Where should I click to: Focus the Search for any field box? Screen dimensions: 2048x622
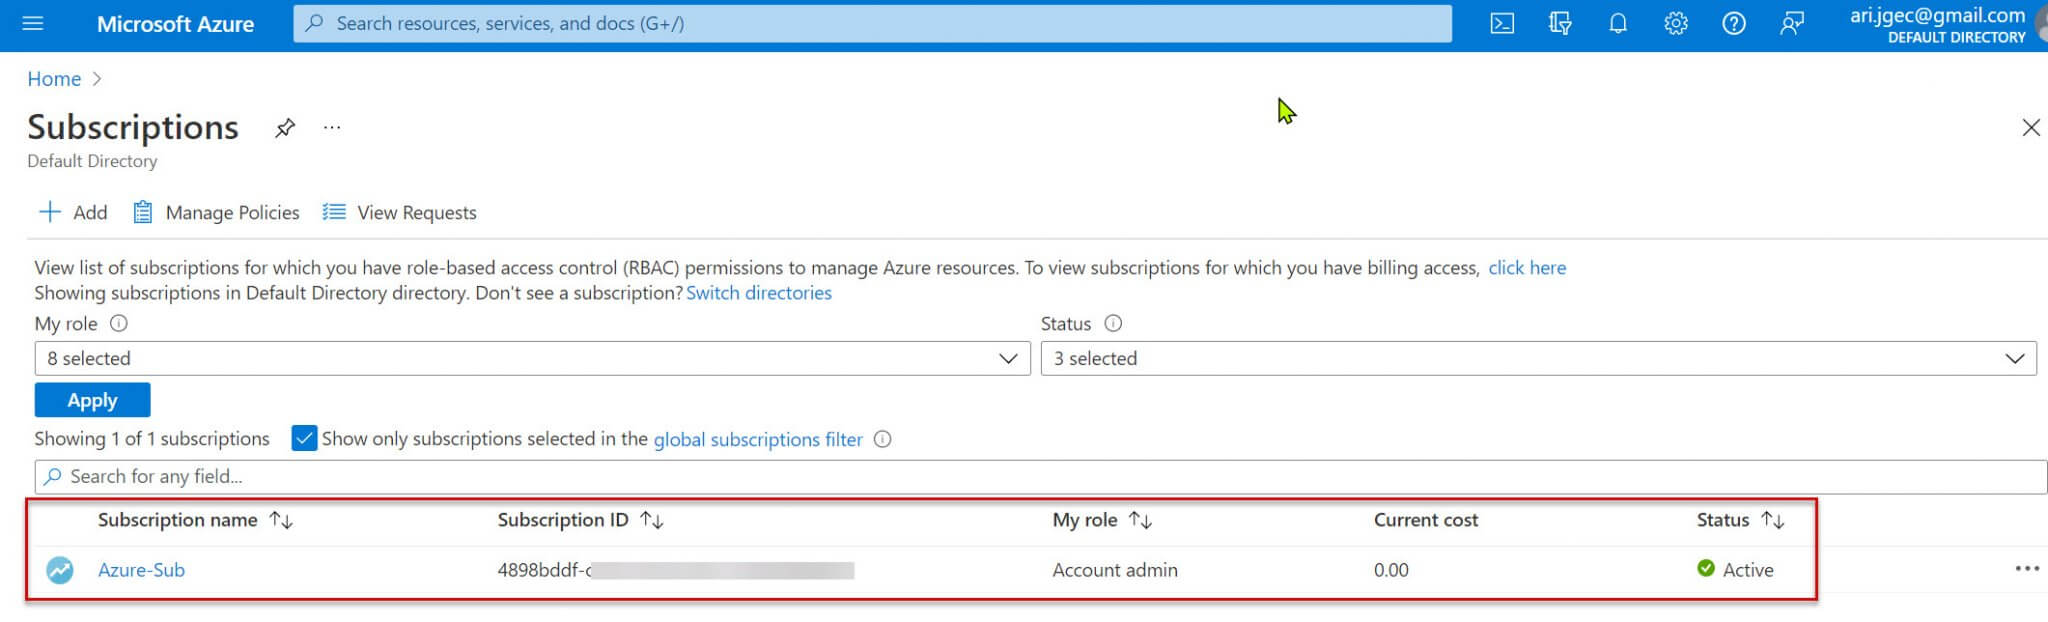(x=1040, y=477)
